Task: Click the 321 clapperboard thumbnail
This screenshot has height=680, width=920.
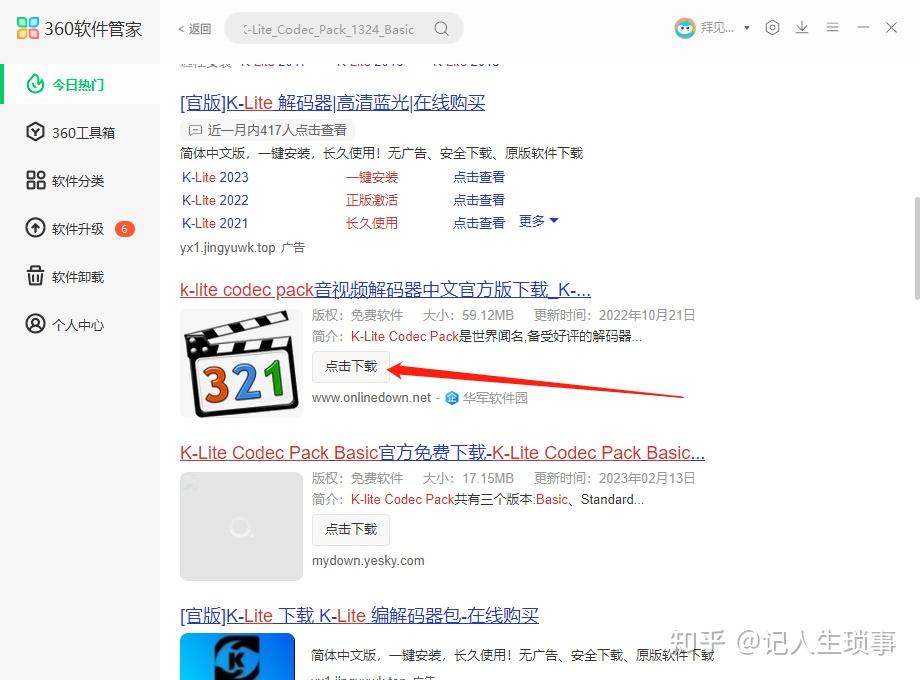Action: point(241,363)
